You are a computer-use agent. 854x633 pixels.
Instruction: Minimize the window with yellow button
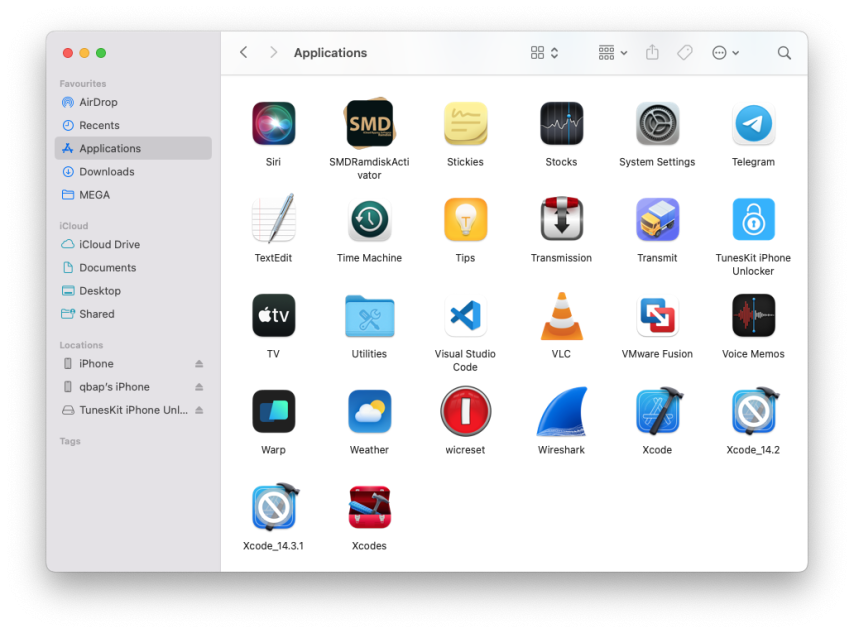pyautogui.click(x=84, y=53)
